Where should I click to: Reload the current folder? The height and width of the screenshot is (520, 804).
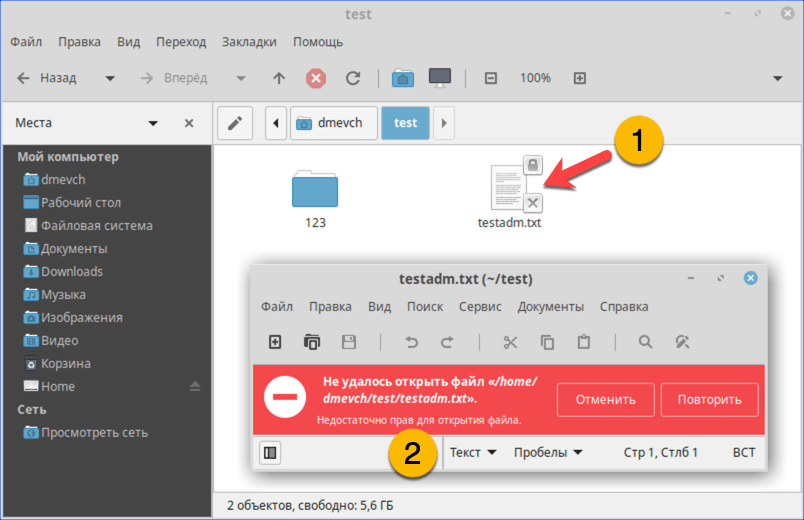(353, 78)
